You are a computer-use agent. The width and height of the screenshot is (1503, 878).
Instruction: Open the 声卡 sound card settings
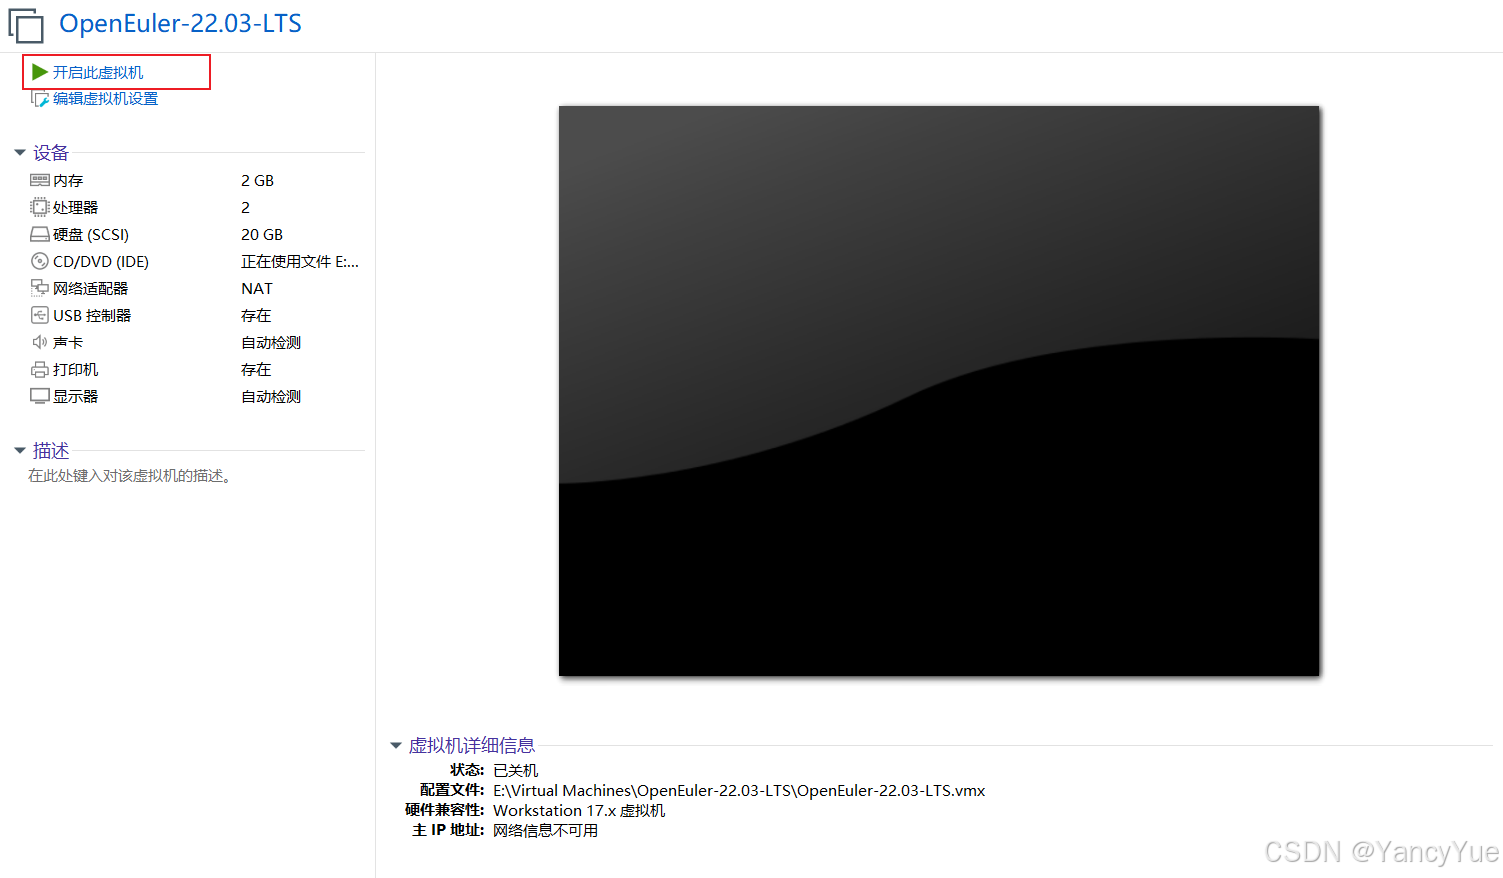pos(67,342)
